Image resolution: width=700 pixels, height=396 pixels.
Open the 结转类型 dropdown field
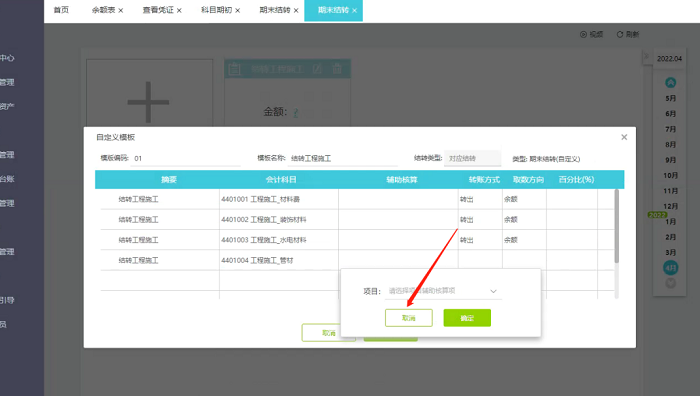pos(472,158)
